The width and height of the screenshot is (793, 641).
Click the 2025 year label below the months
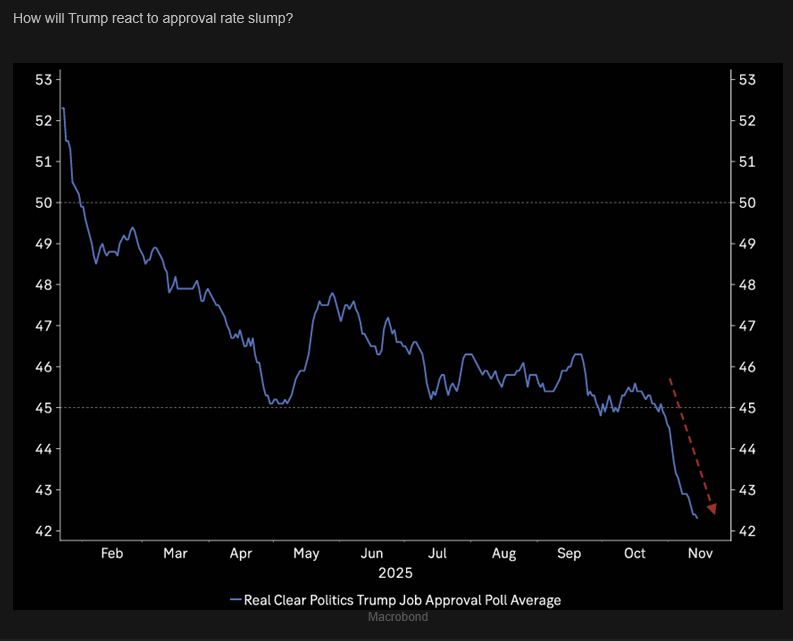click(395, 573)
